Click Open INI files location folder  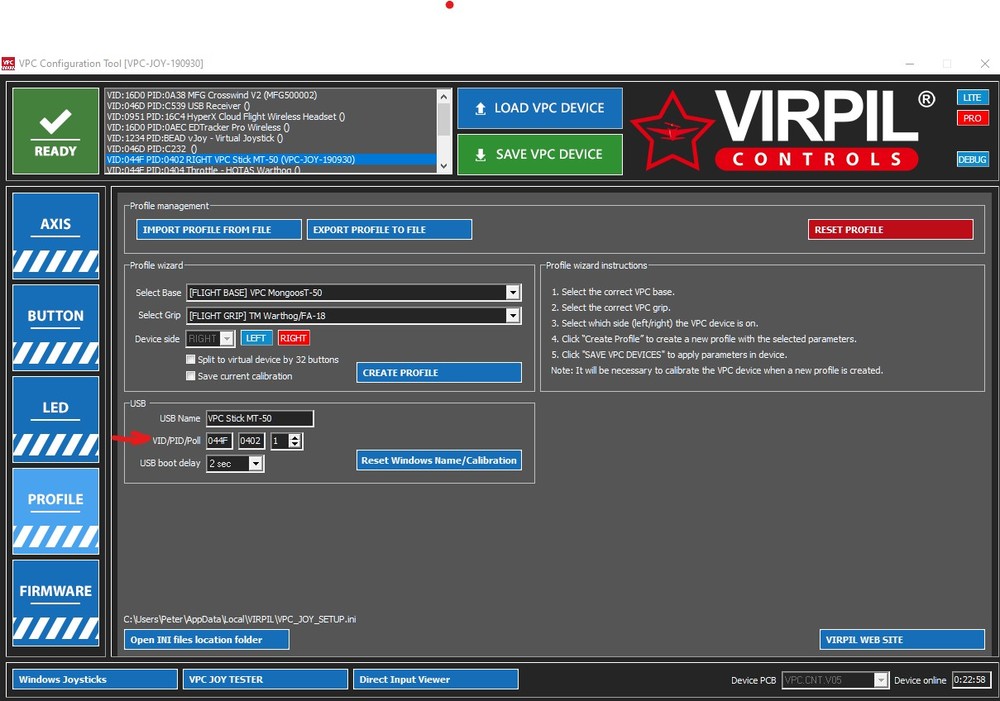207,640
